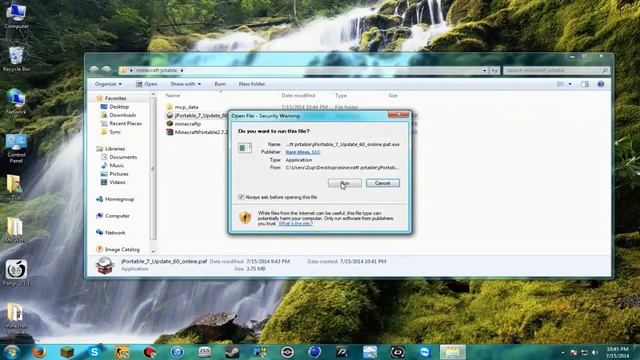Select the minecraftp file
Screen dimensions: 640x360
click(188, 124)
